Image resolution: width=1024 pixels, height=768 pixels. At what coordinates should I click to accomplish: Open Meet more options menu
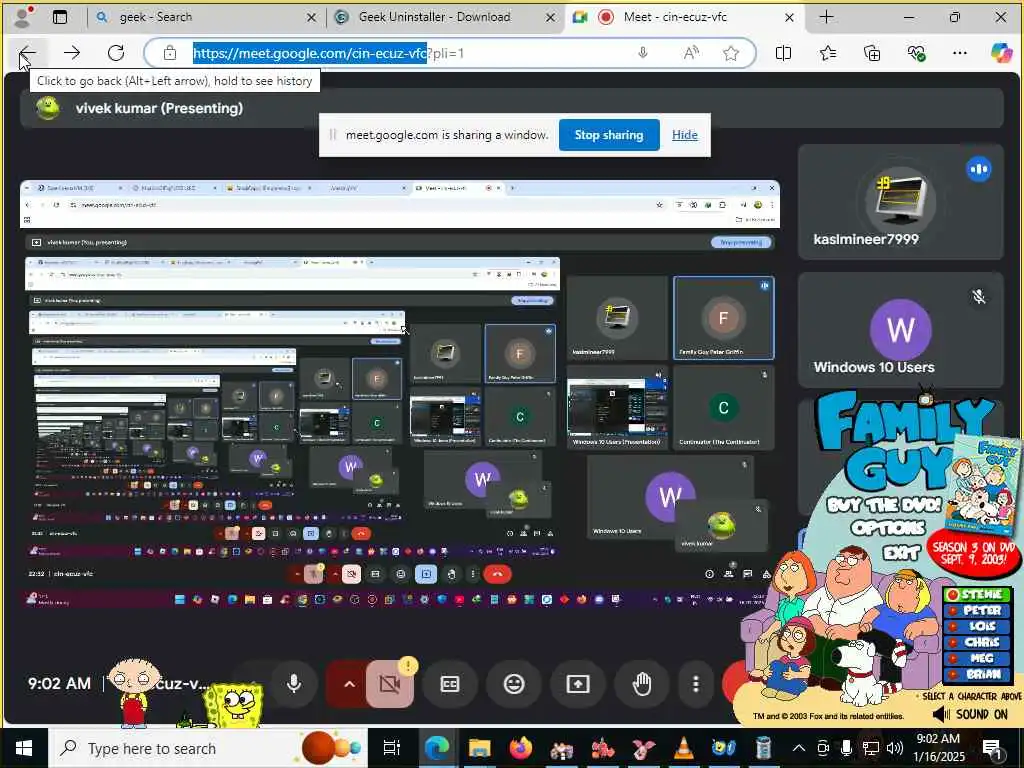[696, 684]
